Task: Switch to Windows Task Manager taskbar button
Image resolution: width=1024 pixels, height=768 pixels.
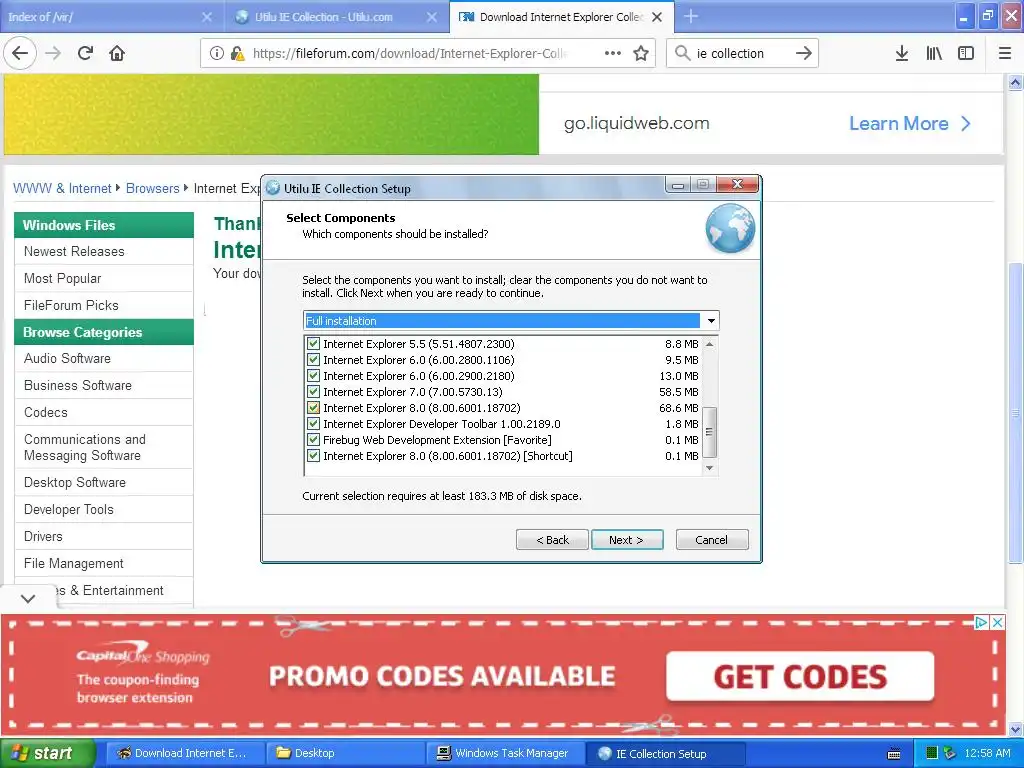Action: click(504, 753)
